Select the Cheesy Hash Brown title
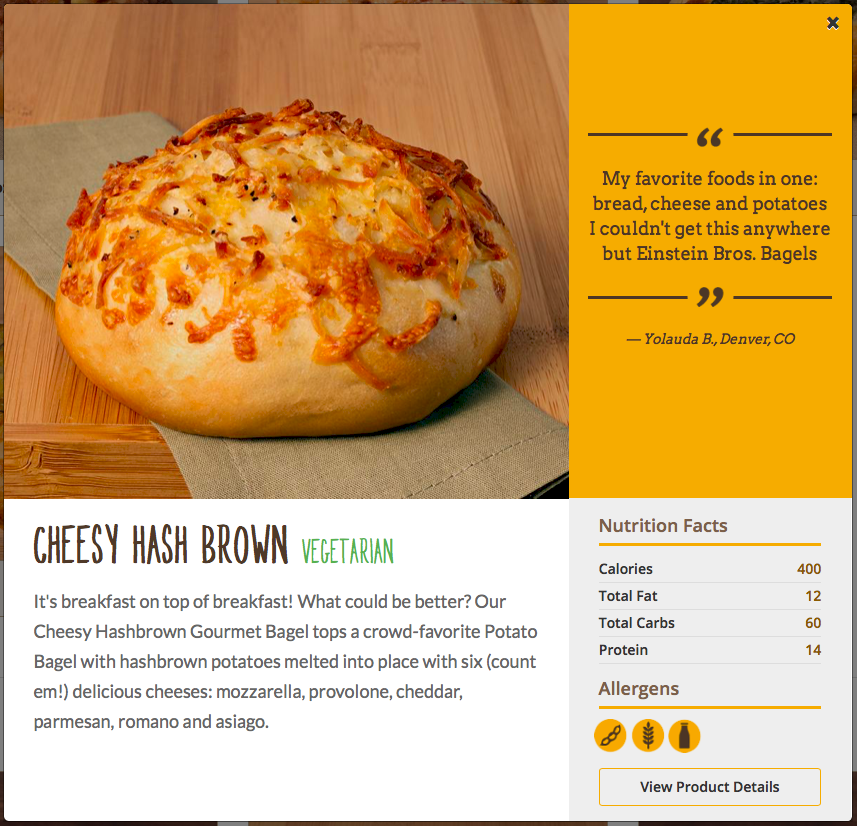Viewport: 857px width, 826px height. (x=161, y=544)
